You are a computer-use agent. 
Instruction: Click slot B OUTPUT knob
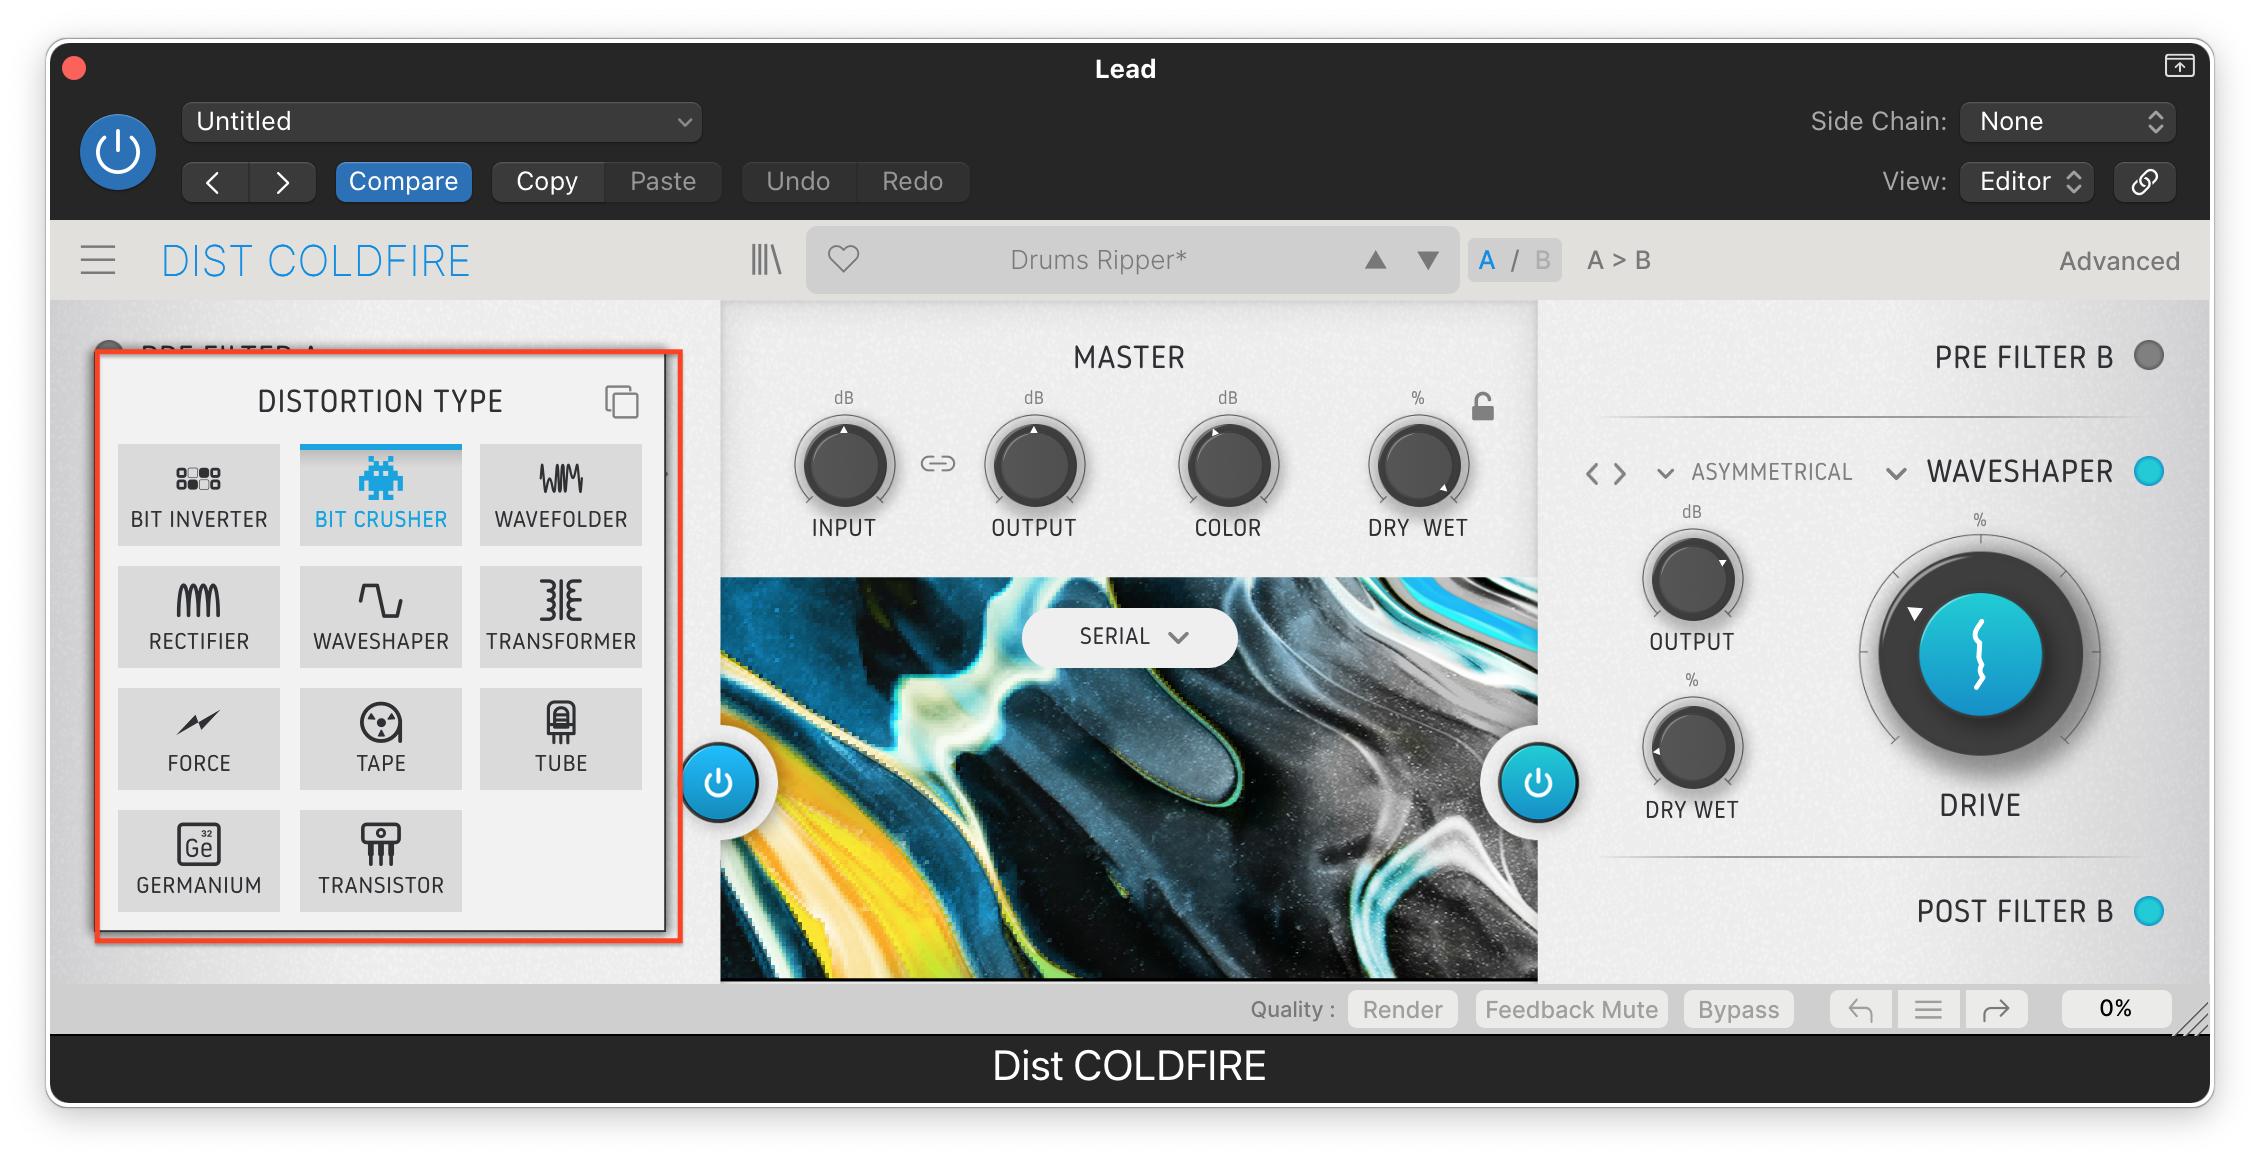1692,579
